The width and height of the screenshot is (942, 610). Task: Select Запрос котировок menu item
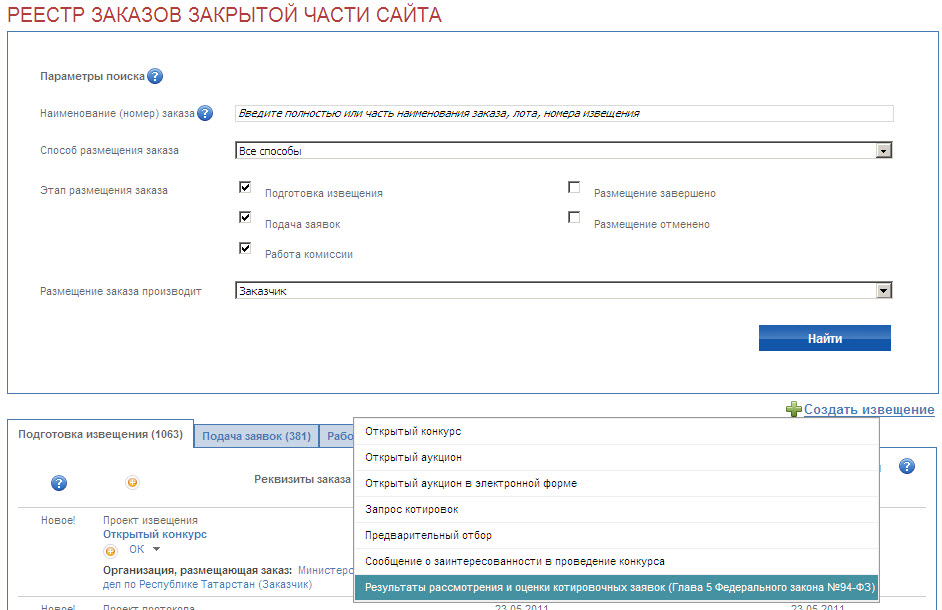[616, 509]
